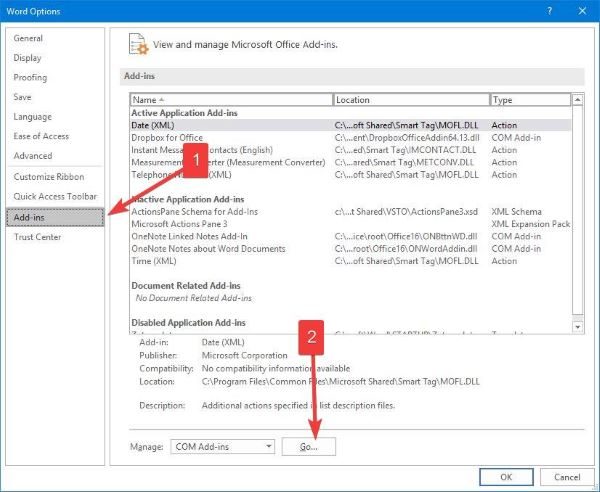Select the Dropbox for Office add-in row

click(351, 138)
